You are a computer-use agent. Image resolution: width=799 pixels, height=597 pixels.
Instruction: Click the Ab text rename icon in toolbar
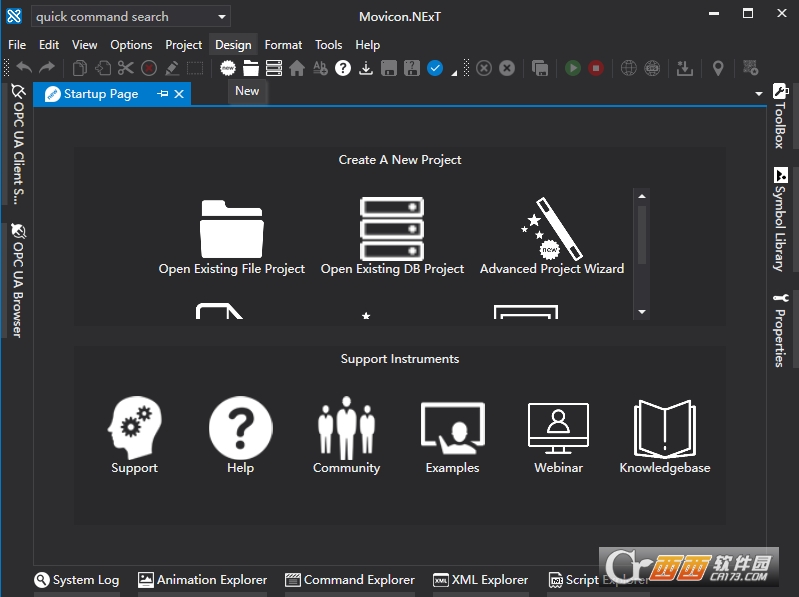[x=320, y=68]
